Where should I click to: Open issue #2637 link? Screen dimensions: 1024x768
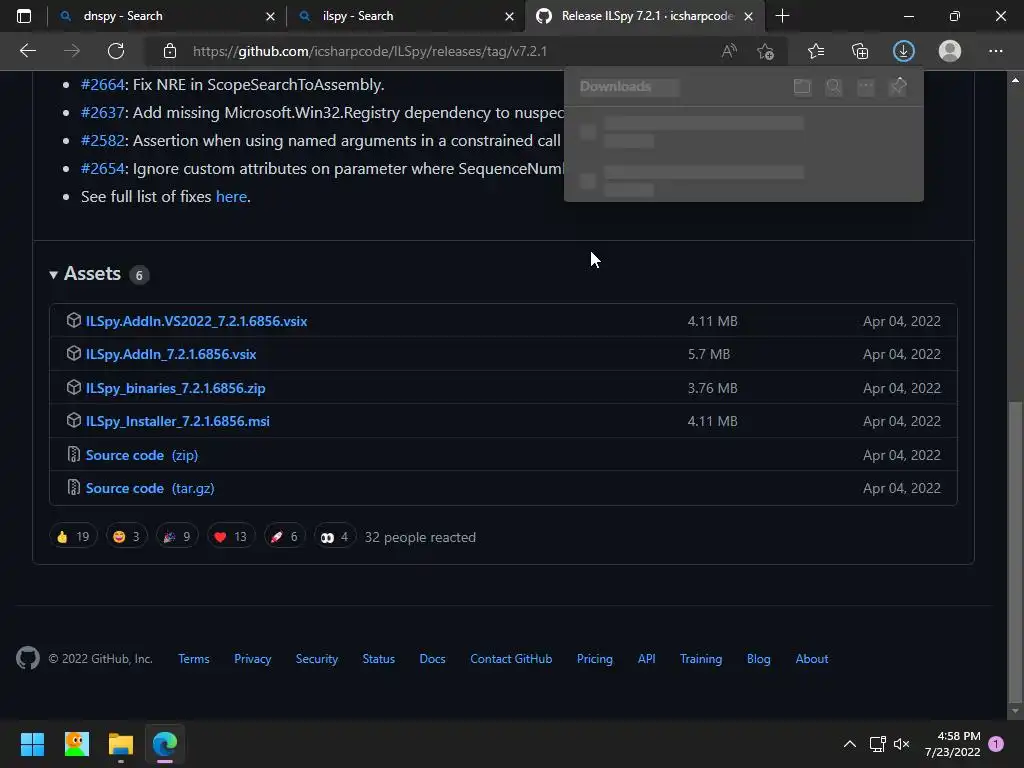click(103, 112)
